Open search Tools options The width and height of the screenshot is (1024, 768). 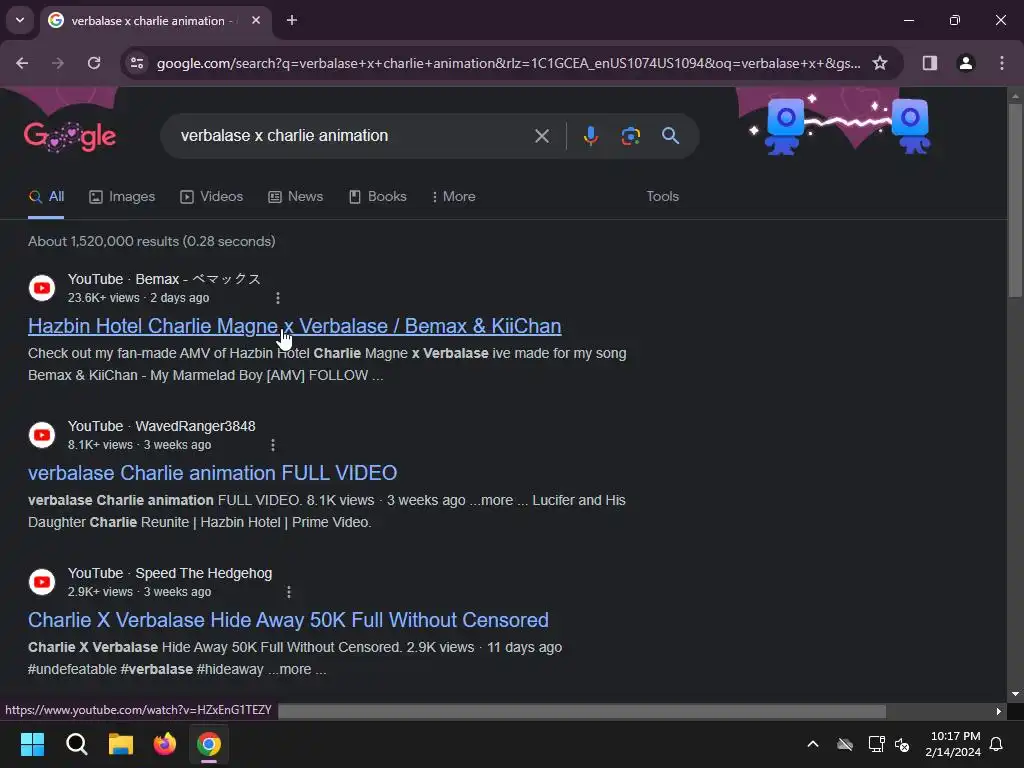point(662,197)
